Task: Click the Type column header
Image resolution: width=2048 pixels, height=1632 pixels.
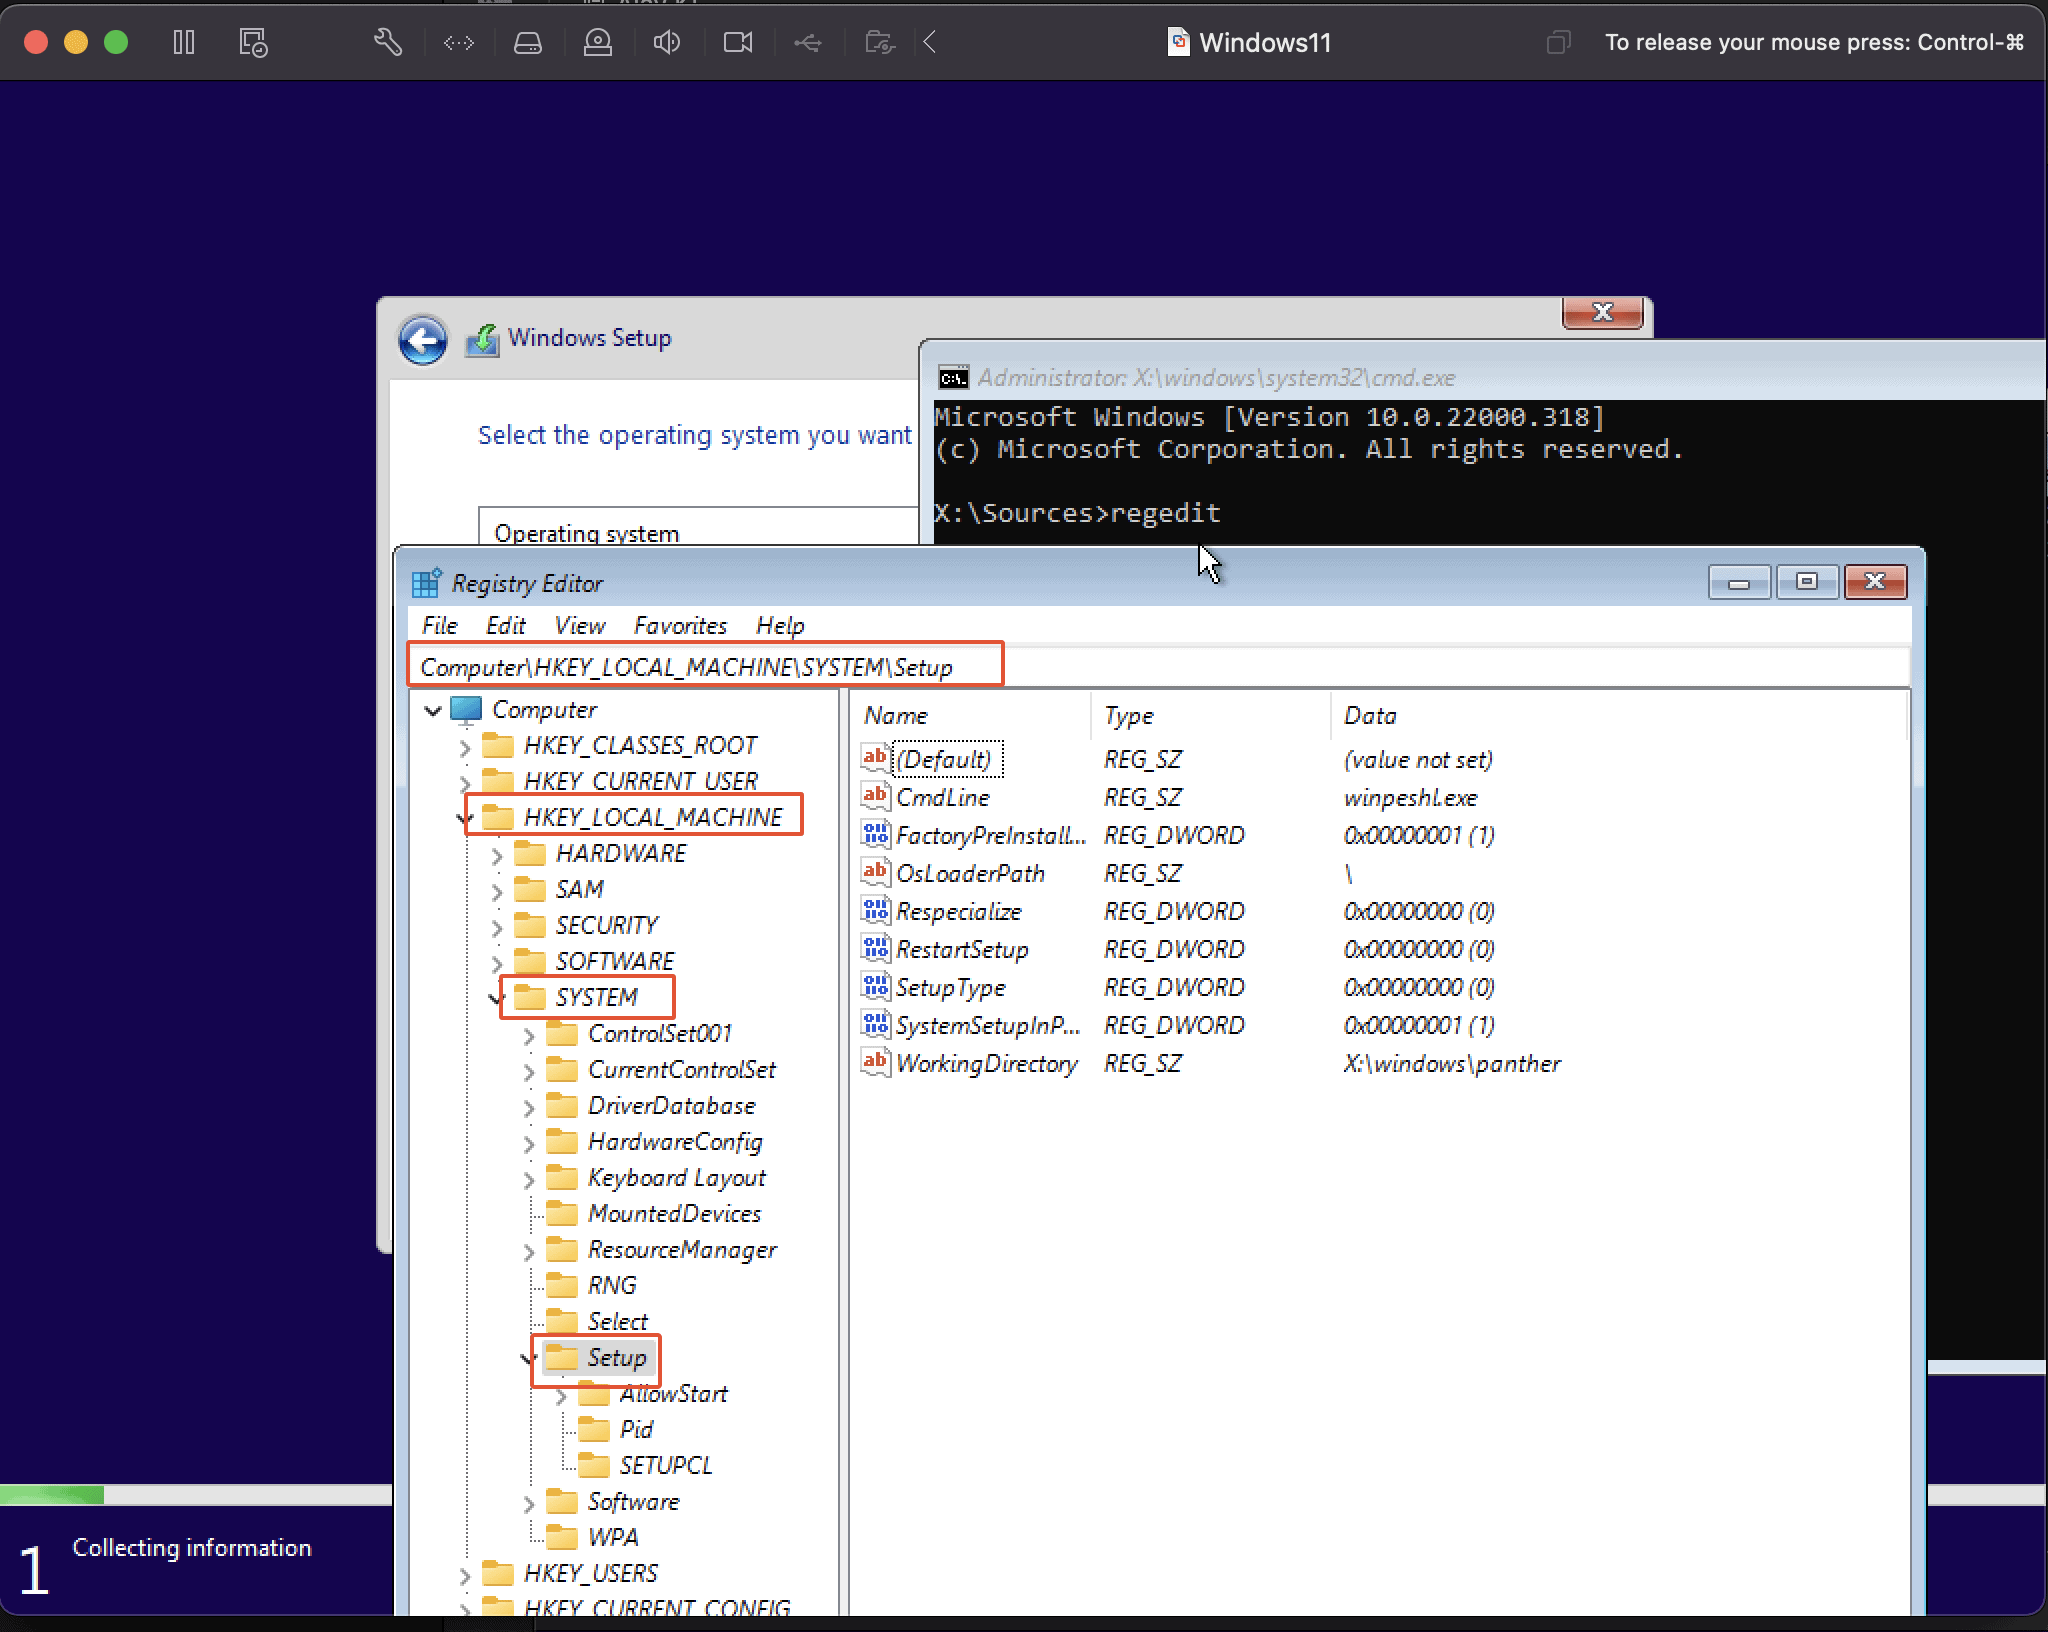Action: tap(1211, 716)
